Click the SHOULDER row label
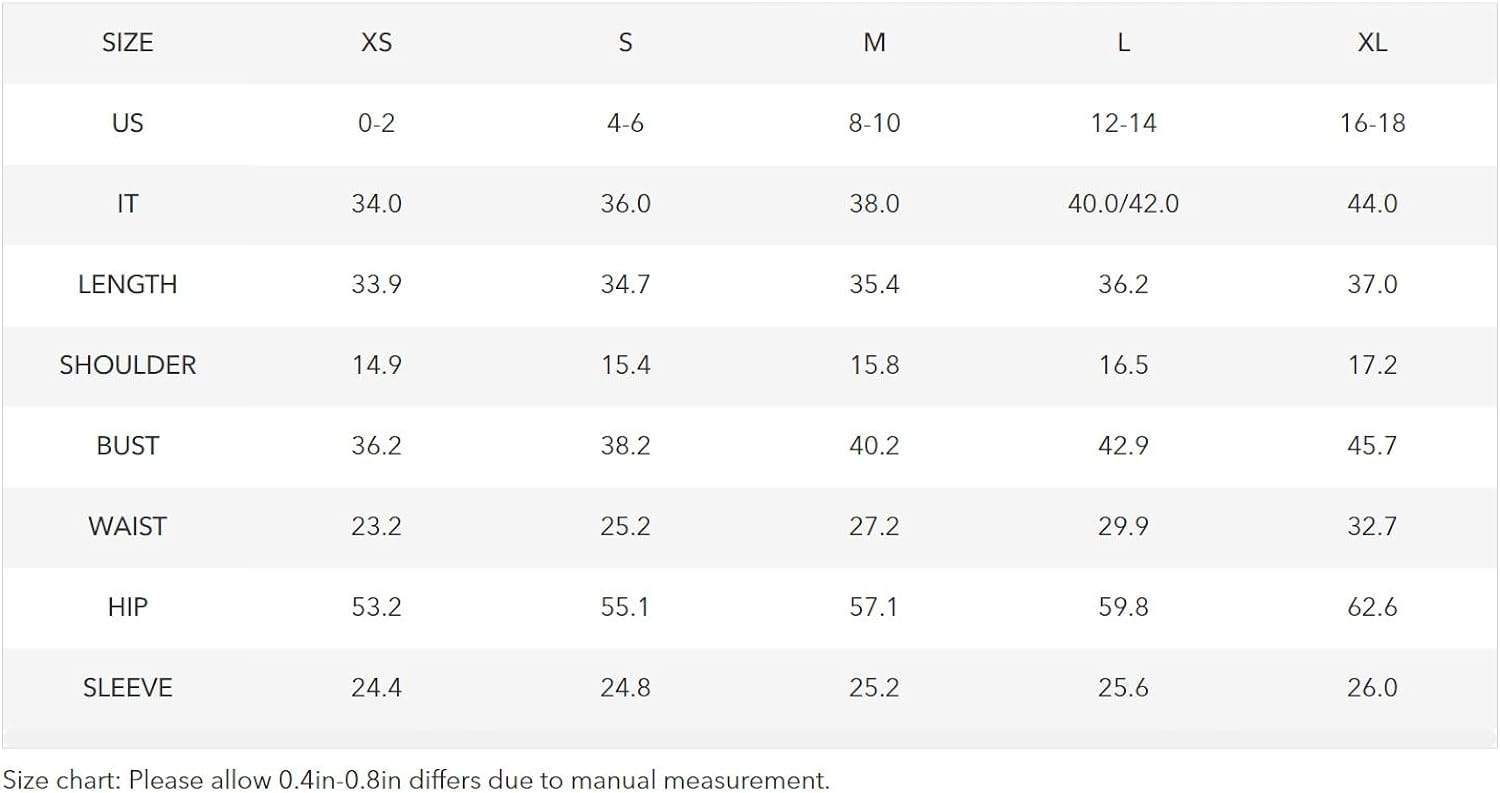The height and width of the screenshot is (793, 1500). tap(127, 365)
